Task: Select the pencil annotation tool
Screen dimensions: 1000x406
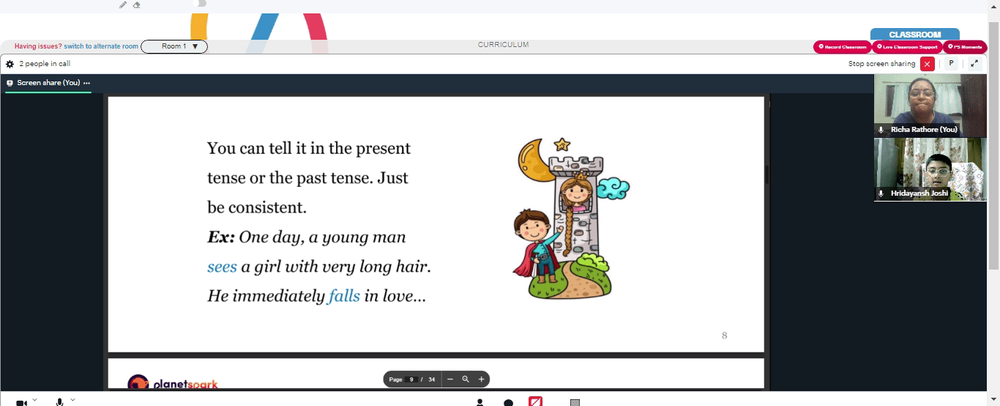Action: click(x=123, y=4)
